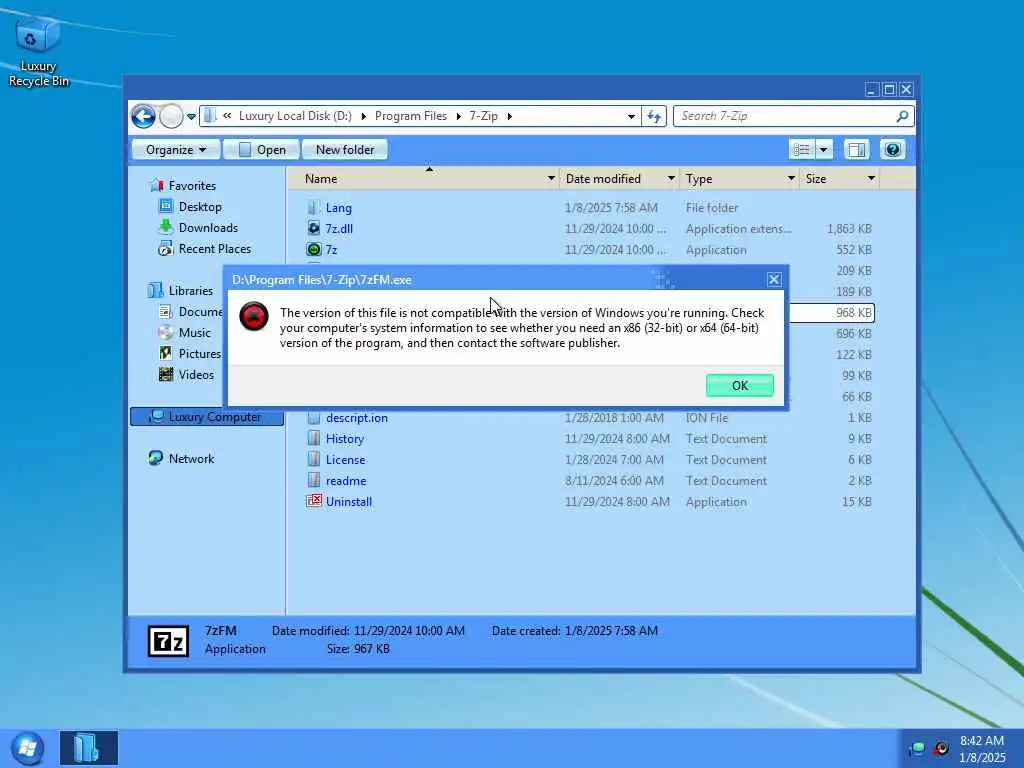Select the 7z application file
The image size is (1024, 768).
(331, 249)
